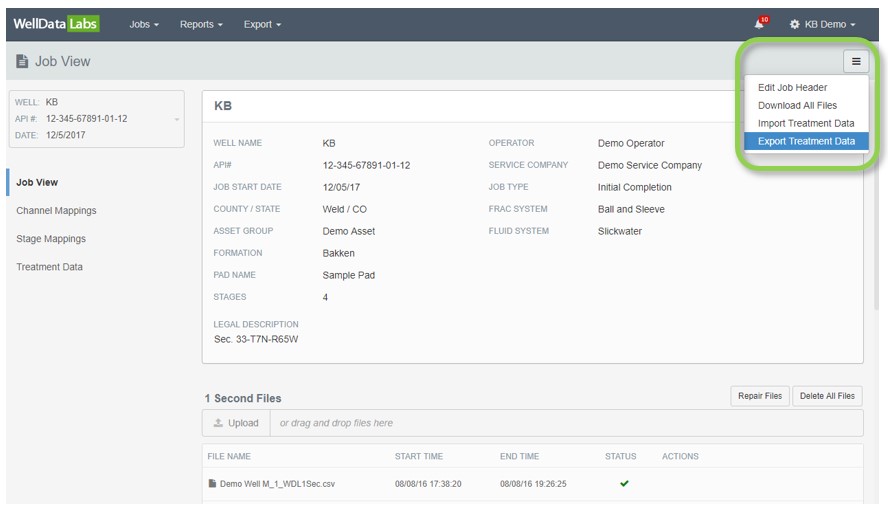Click the notification bell icon
This screenshot has width=888, height=511.
pos(760,24)
